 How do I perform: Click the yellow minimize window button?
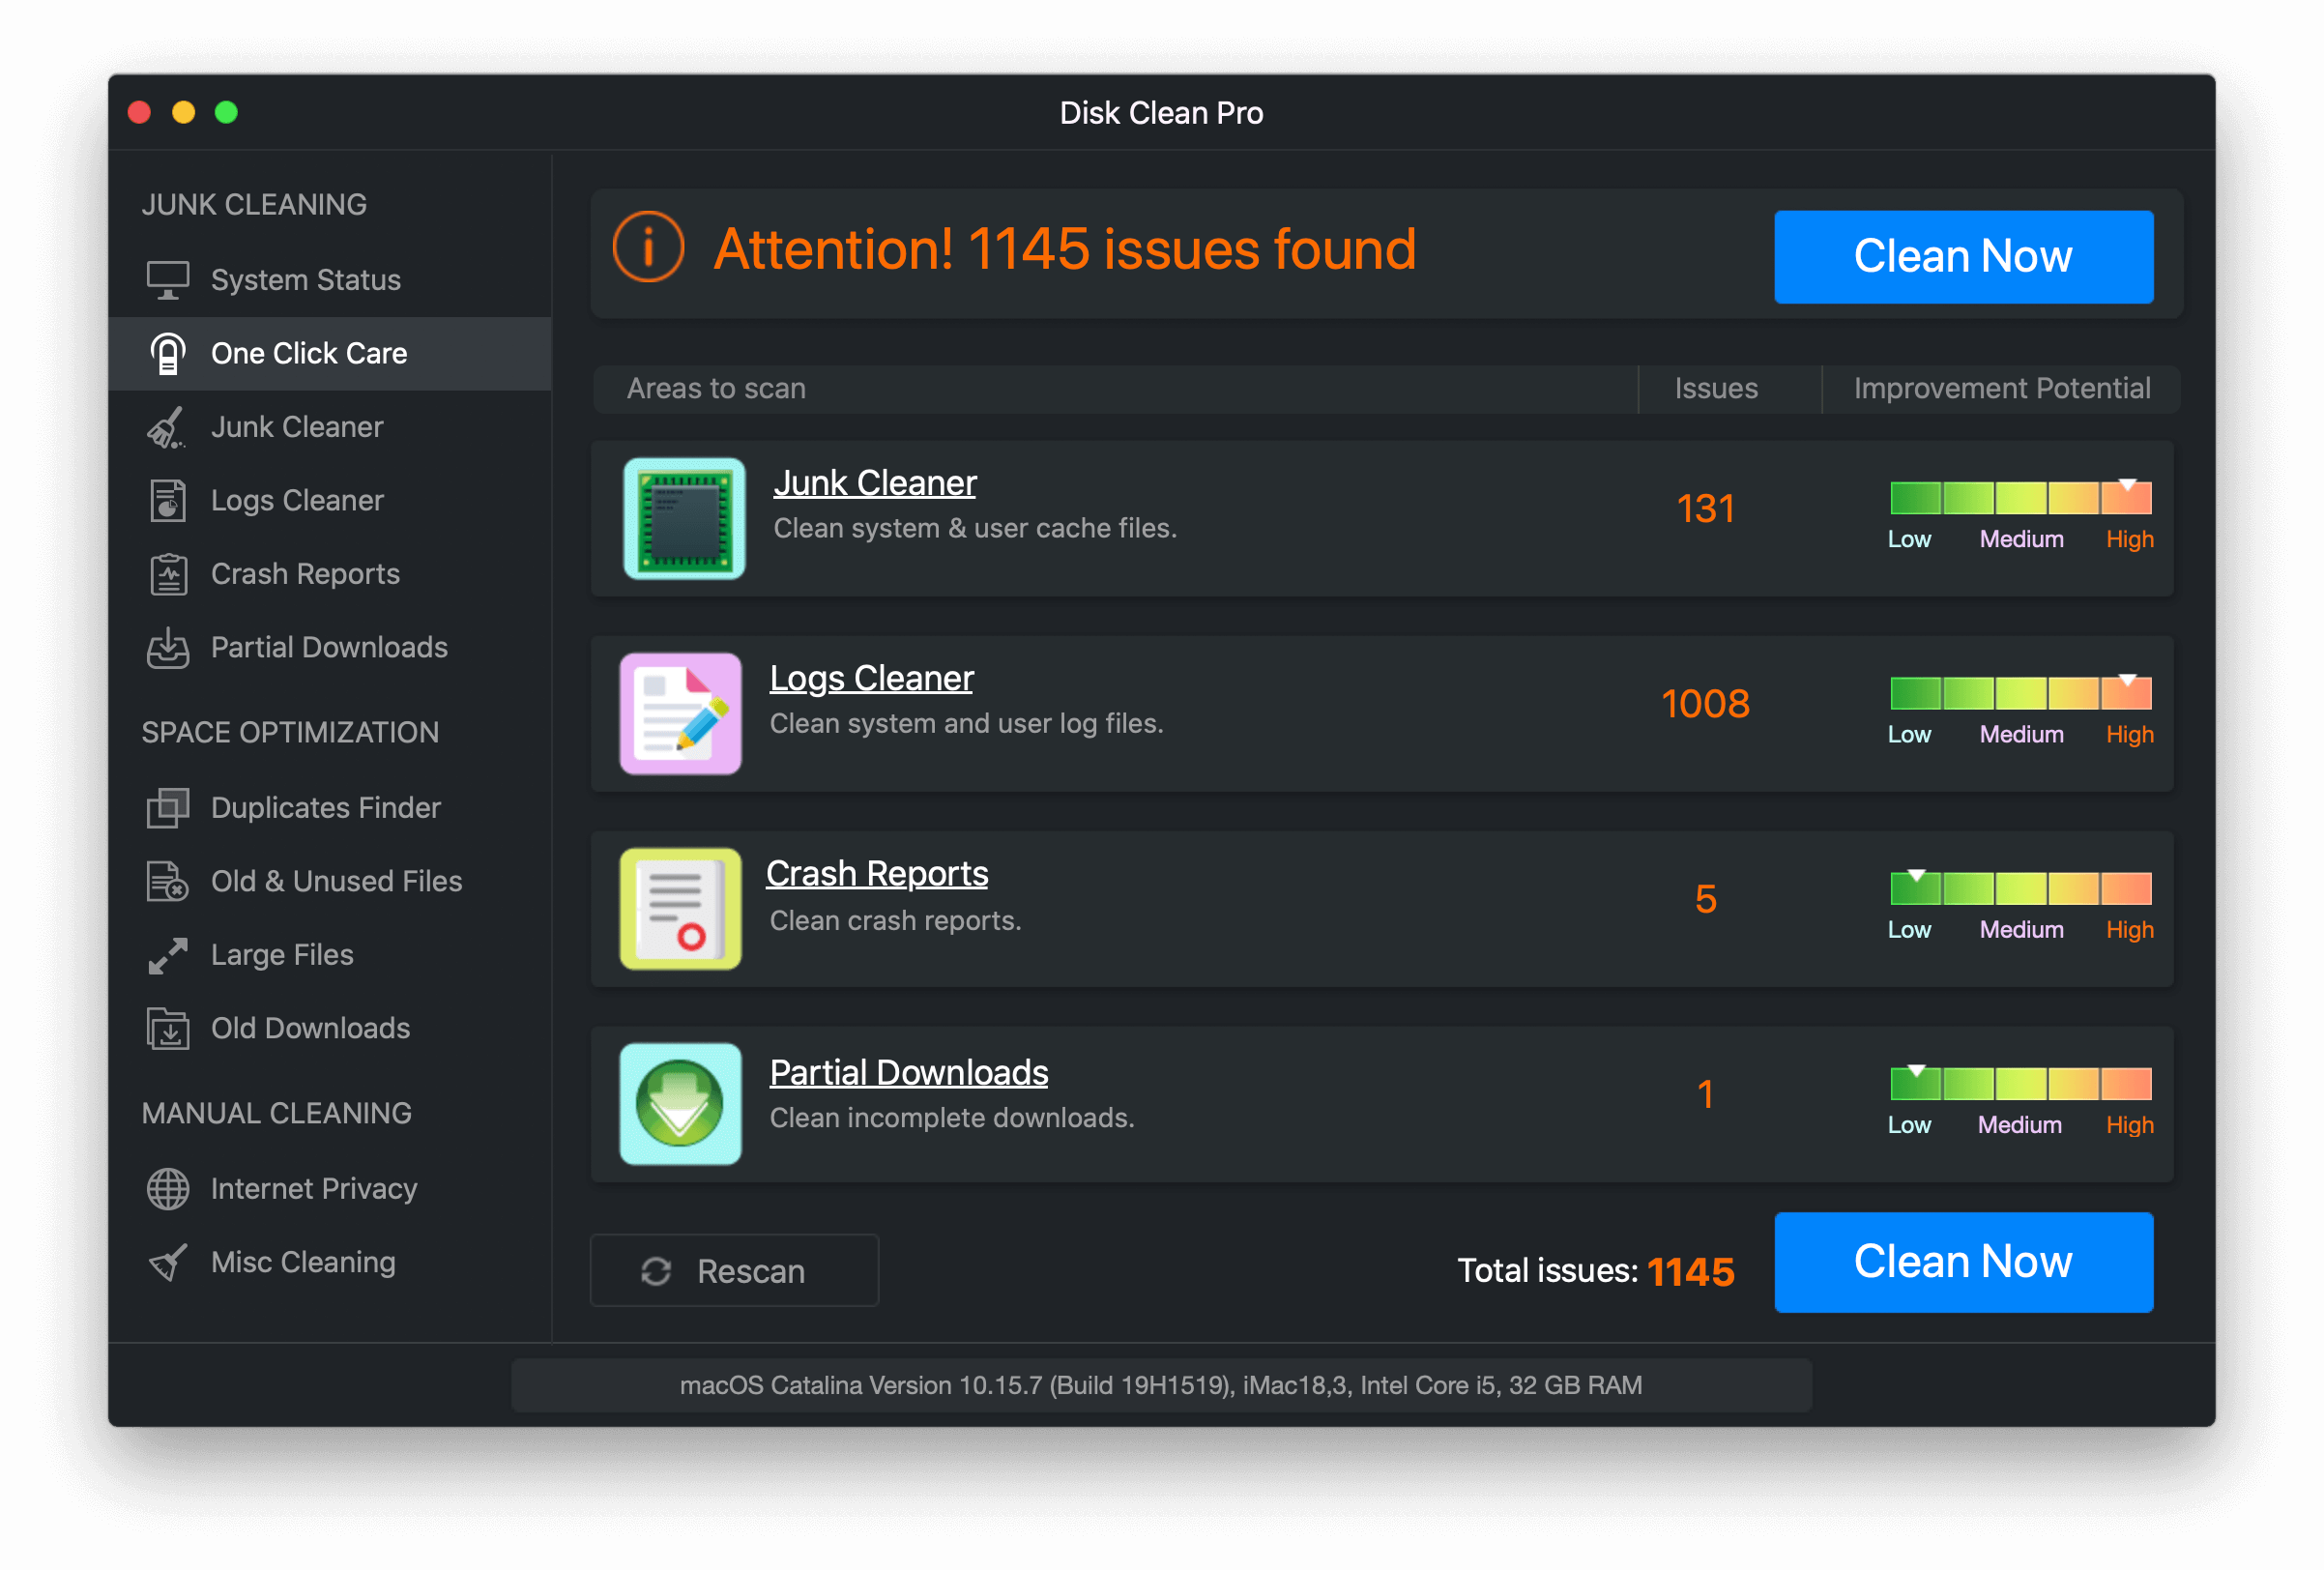coord(183,112)
